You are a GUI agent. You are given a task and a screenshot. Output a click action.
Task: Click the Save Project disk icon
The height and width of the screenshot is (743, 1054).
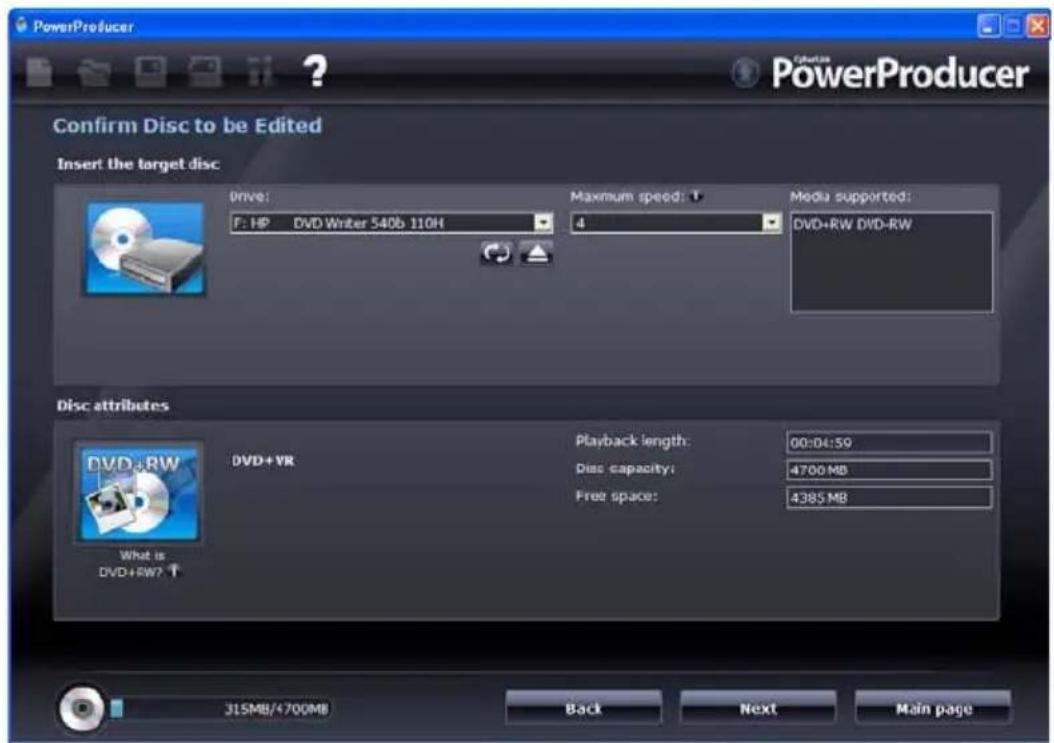click(x=151, y=72)
